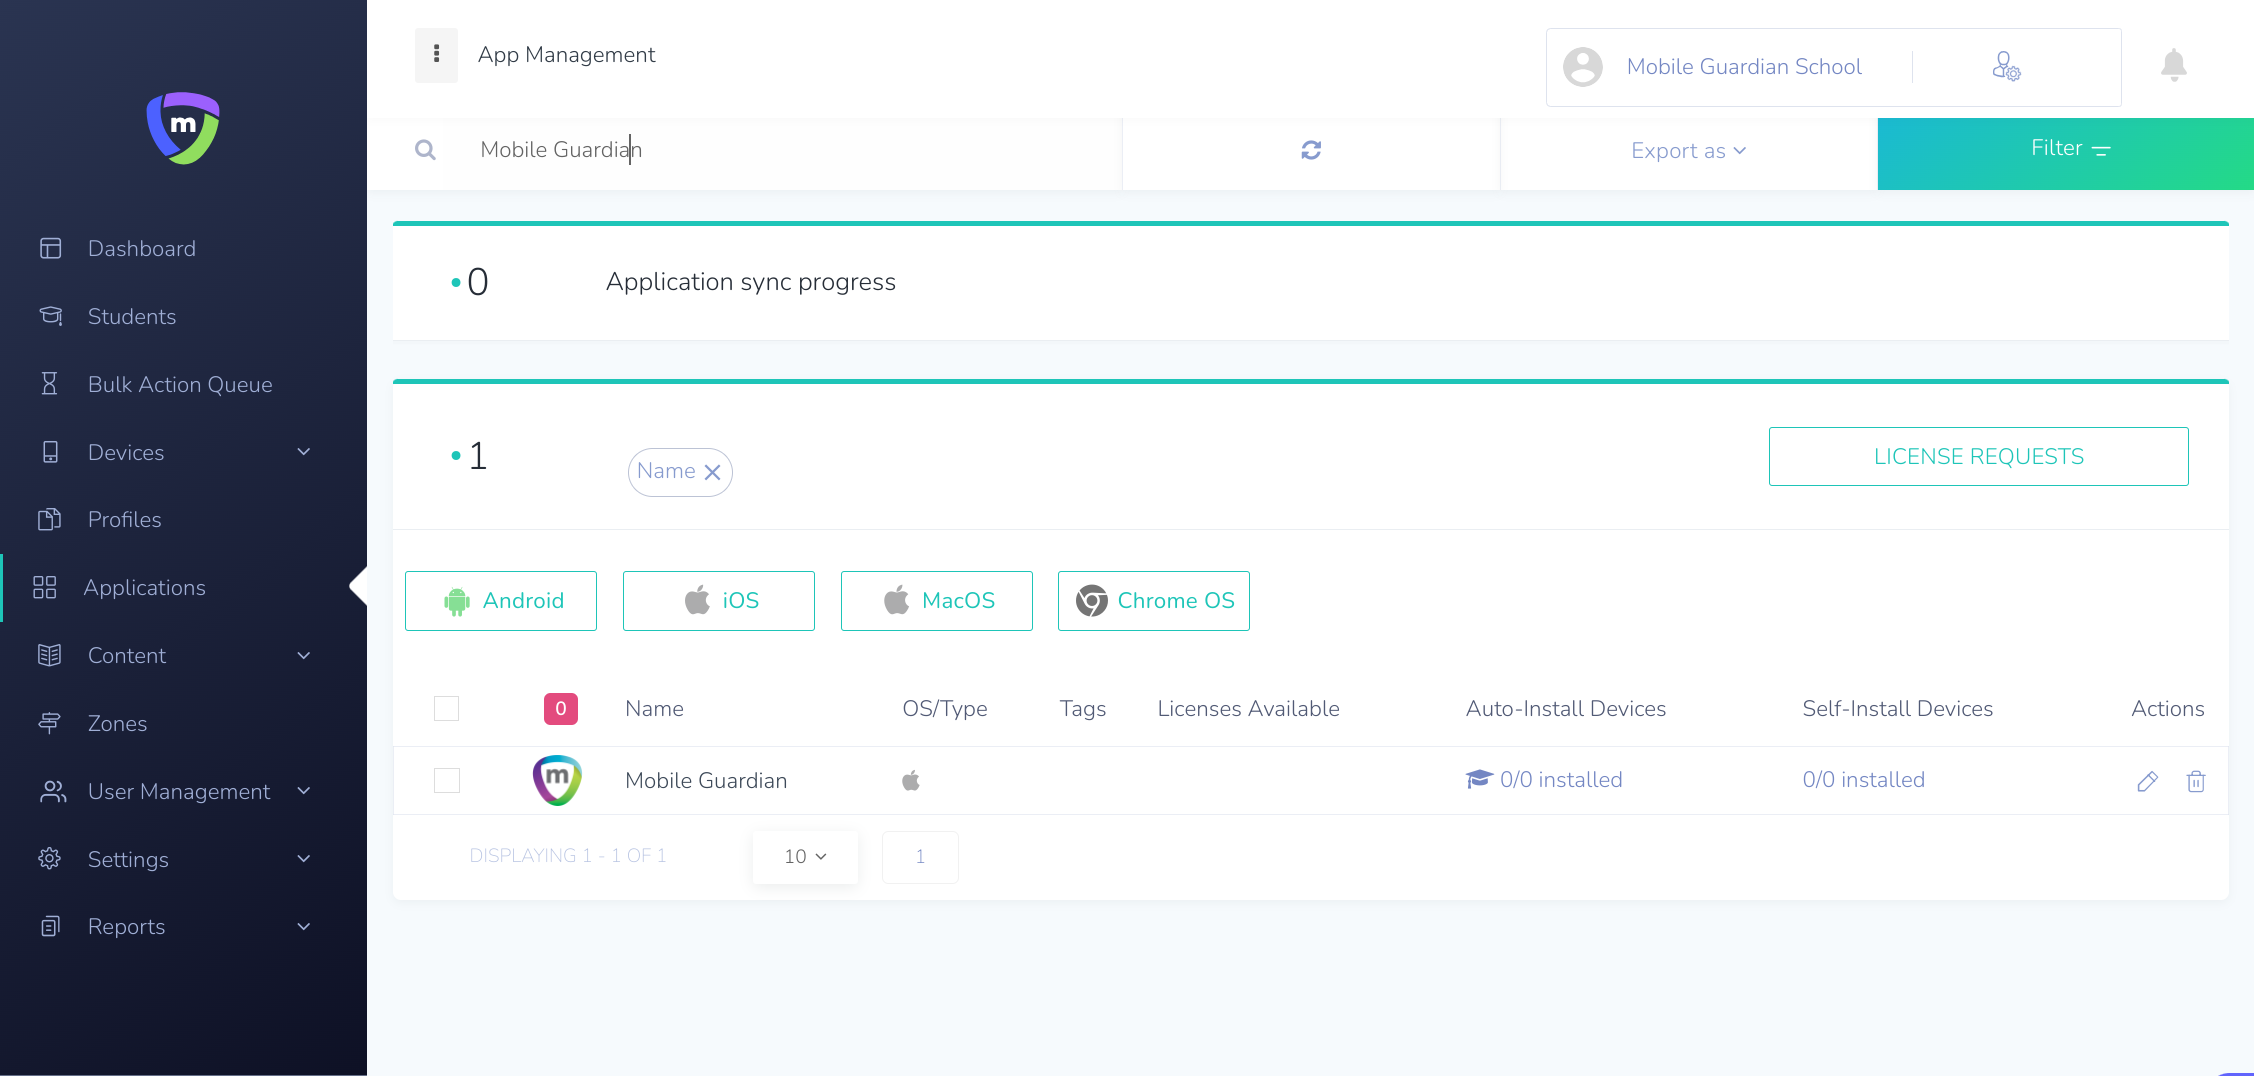Click the LICENSE REQUESTS button
Image resolution: width=2254 pixels, height=1076 pixels.
(x=1979, y=457)
